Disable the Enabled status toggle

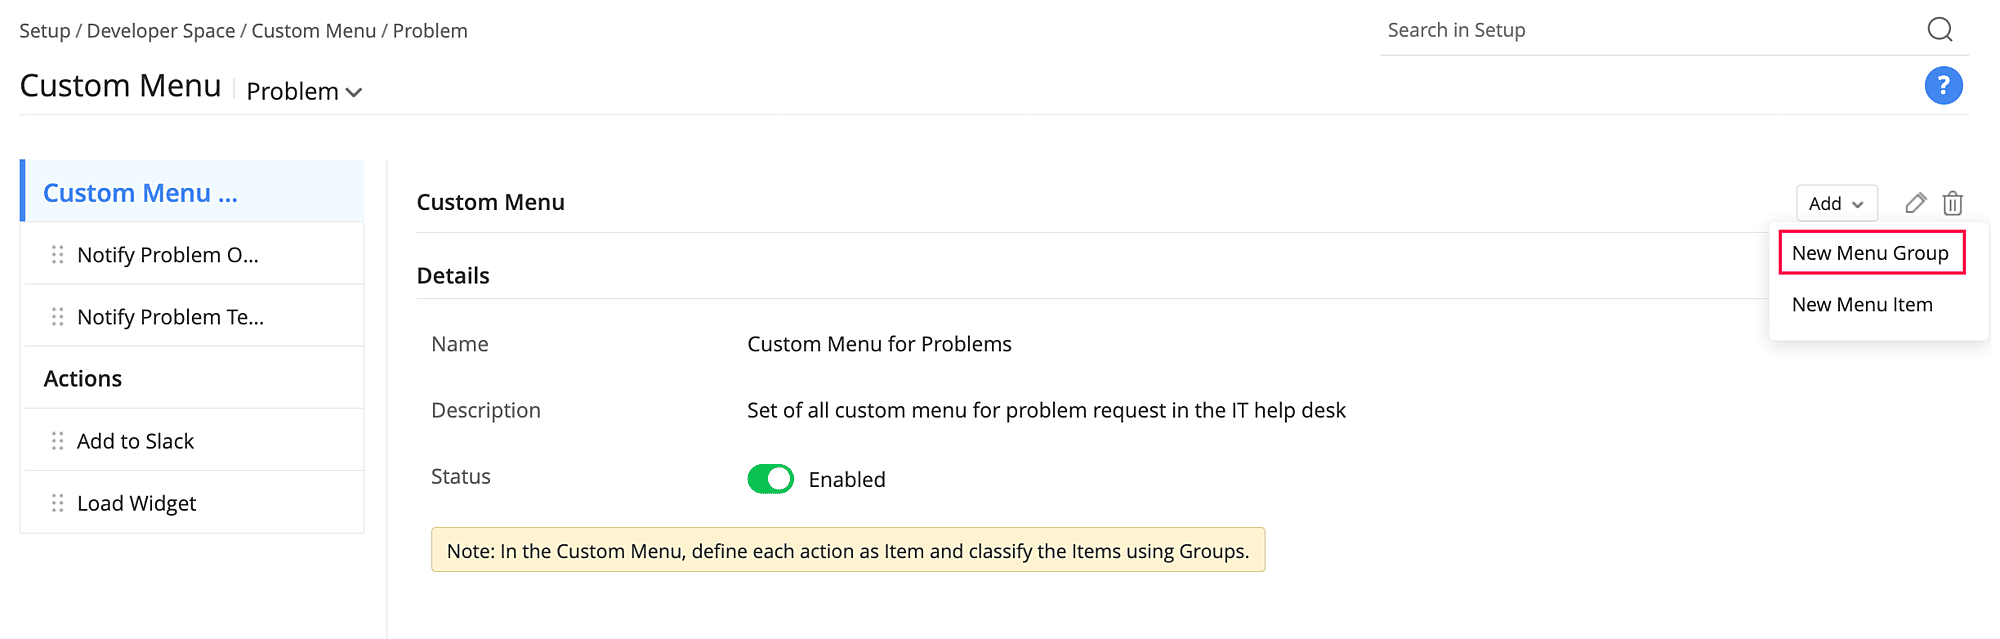click(770, 479)
